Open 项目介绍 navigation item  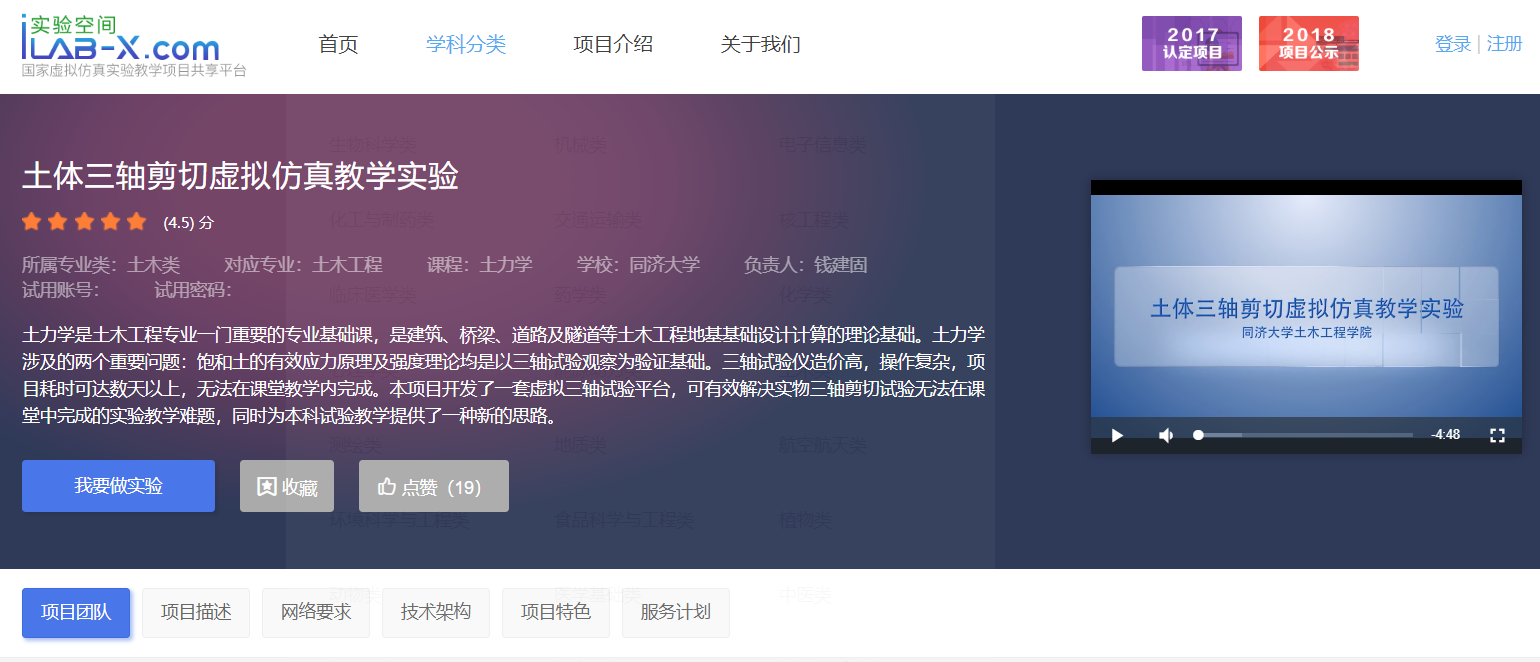click(x=613, y=44)
